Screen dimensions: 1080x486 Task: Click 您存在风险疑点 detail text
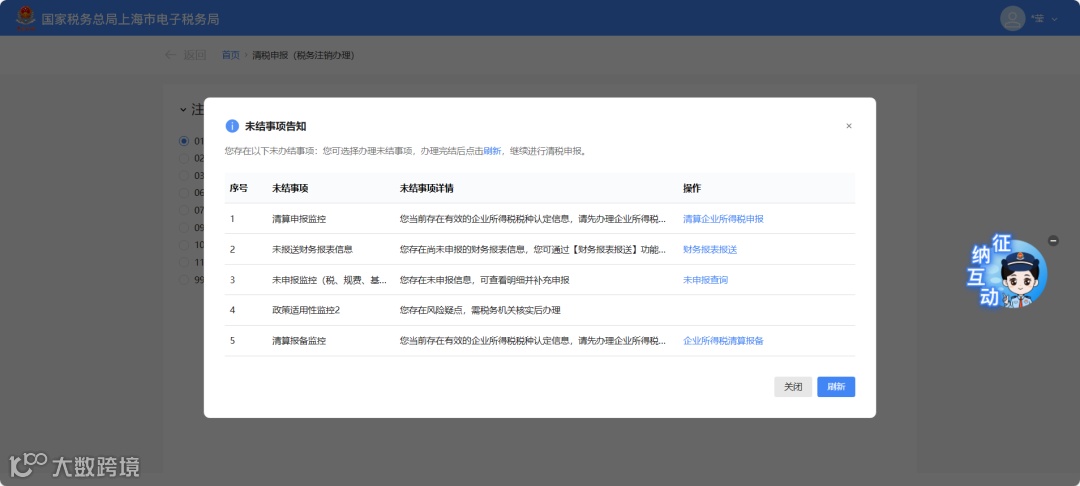480,310
